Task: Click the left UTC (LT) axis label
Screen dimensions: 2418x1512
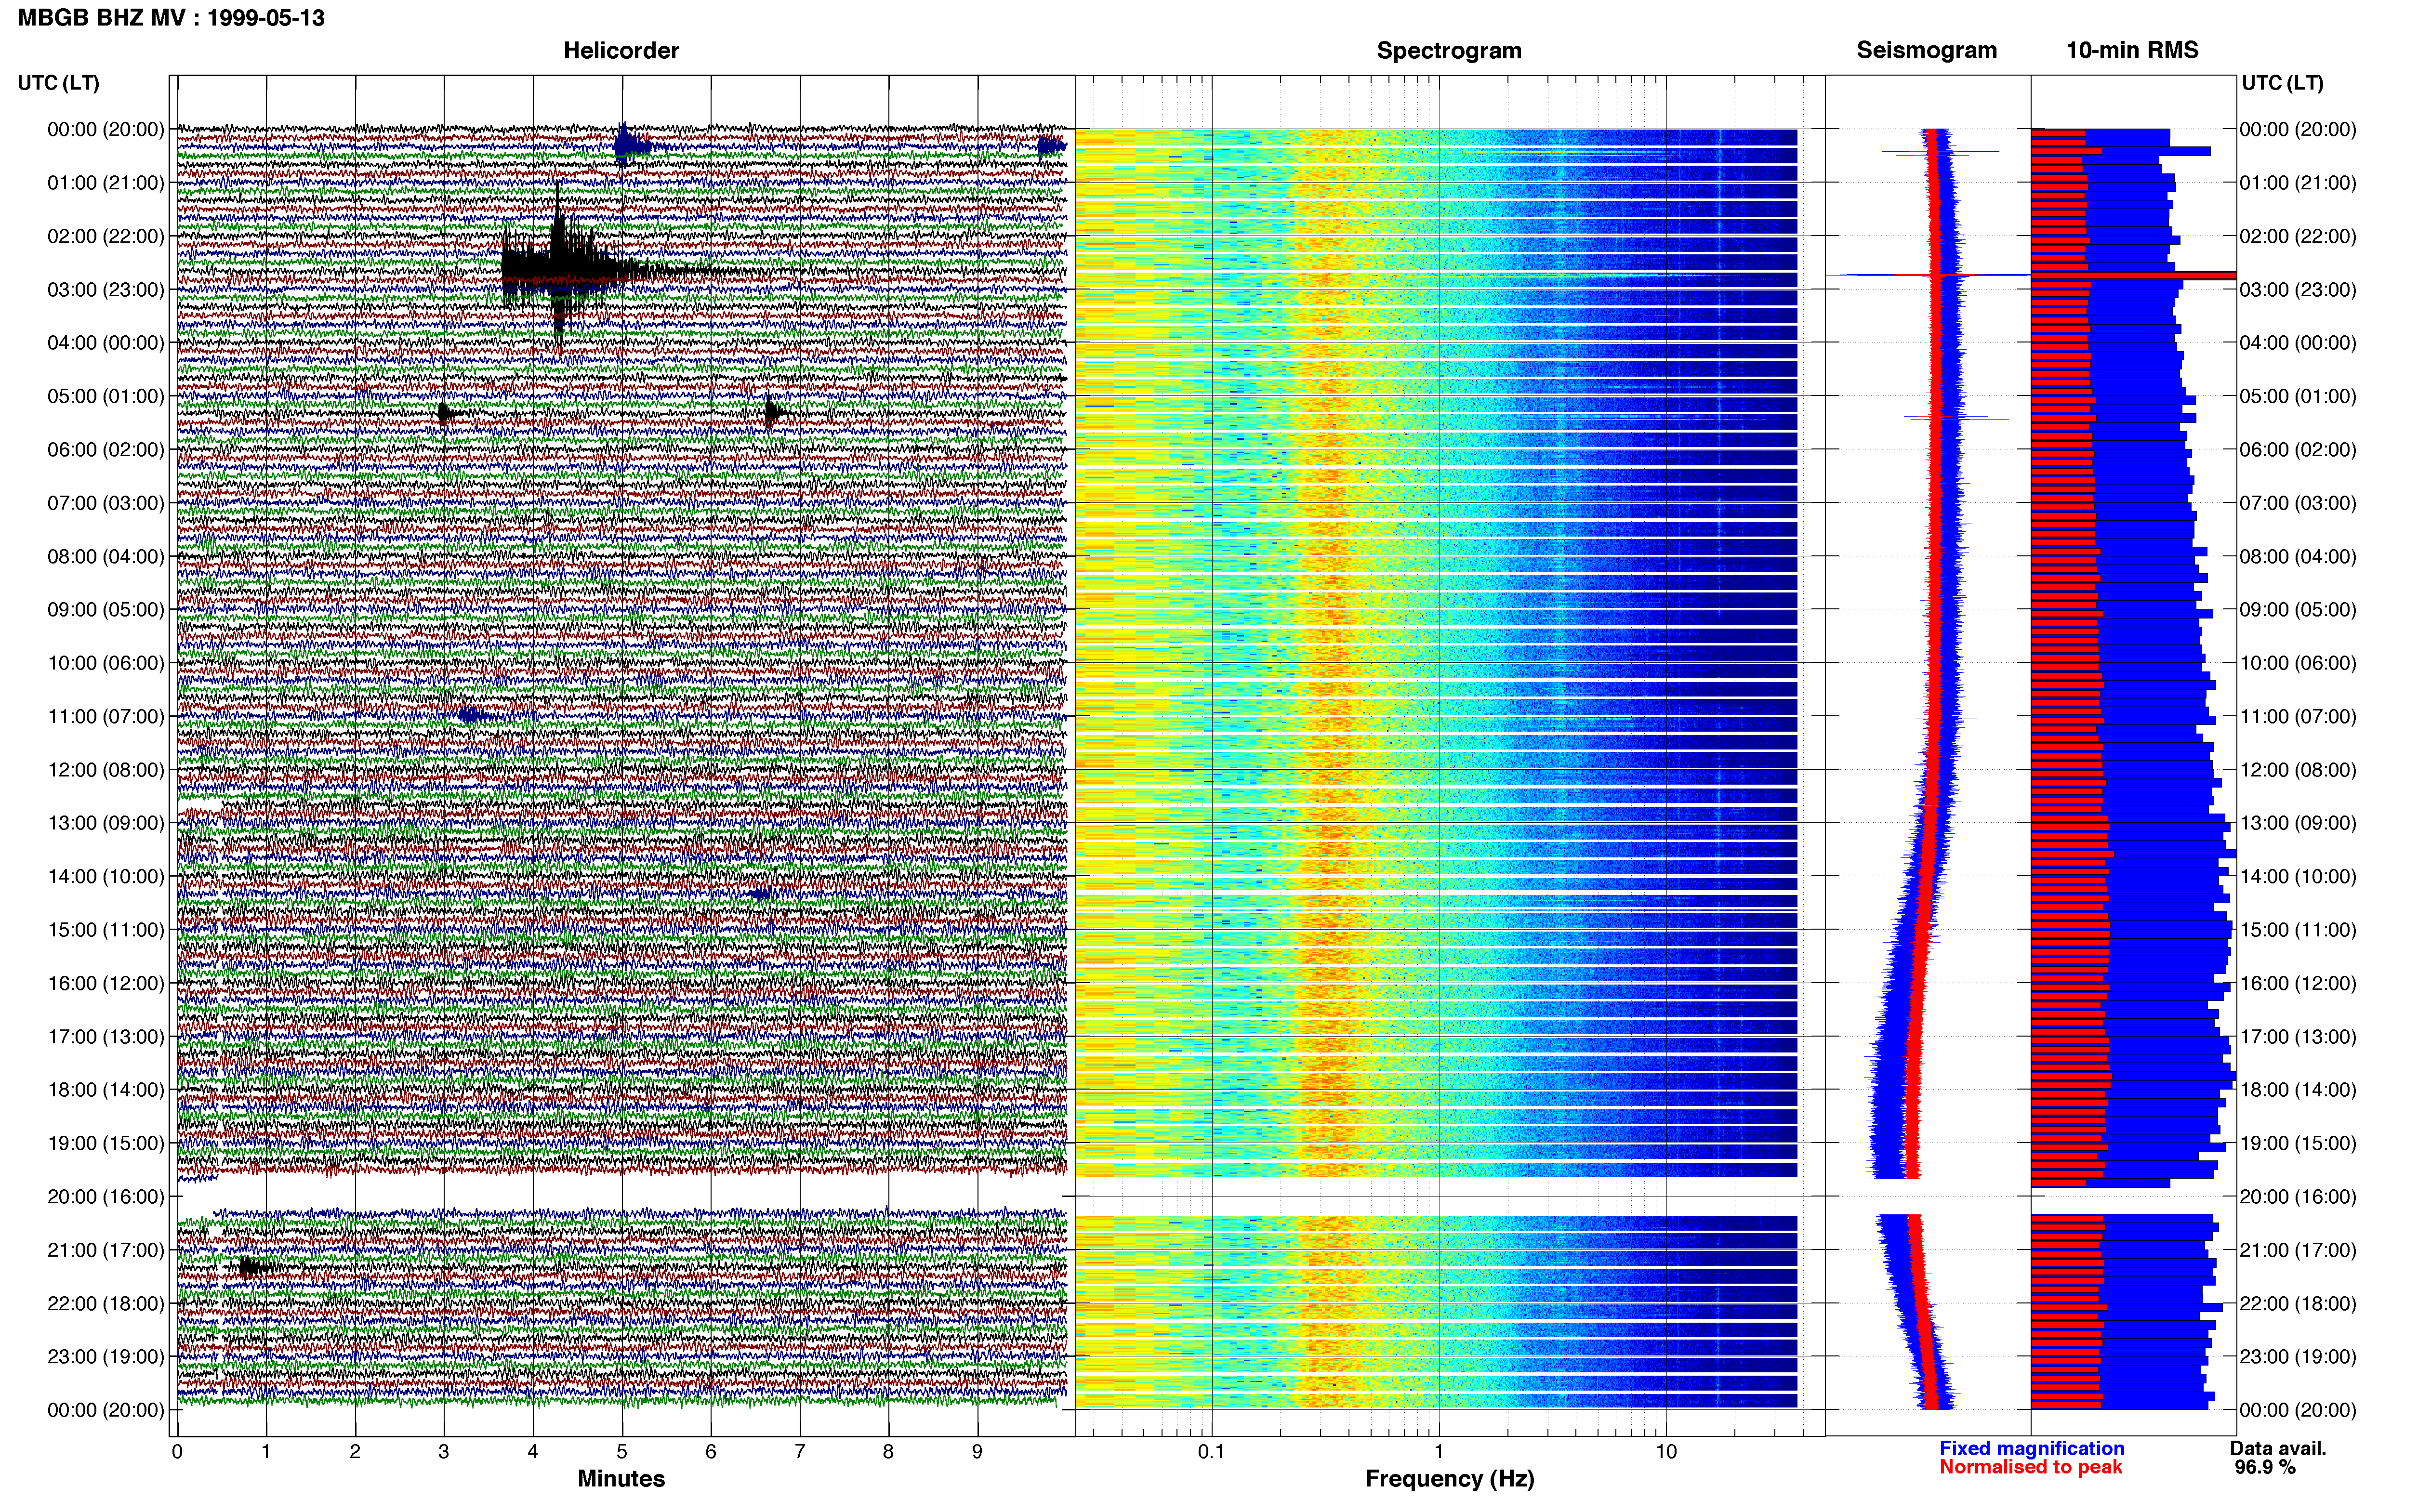Action: pyautogui.click(x=58, y=83)
